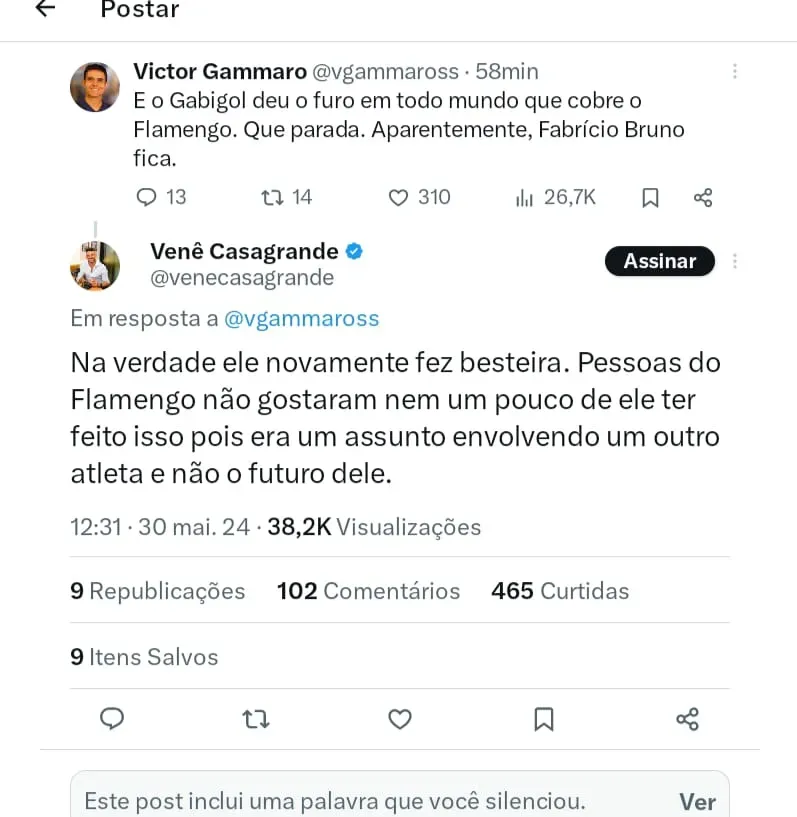This screenshot has height=817, width=797.
Task: Repost Venê Casagrande's post
Action: 256,719
